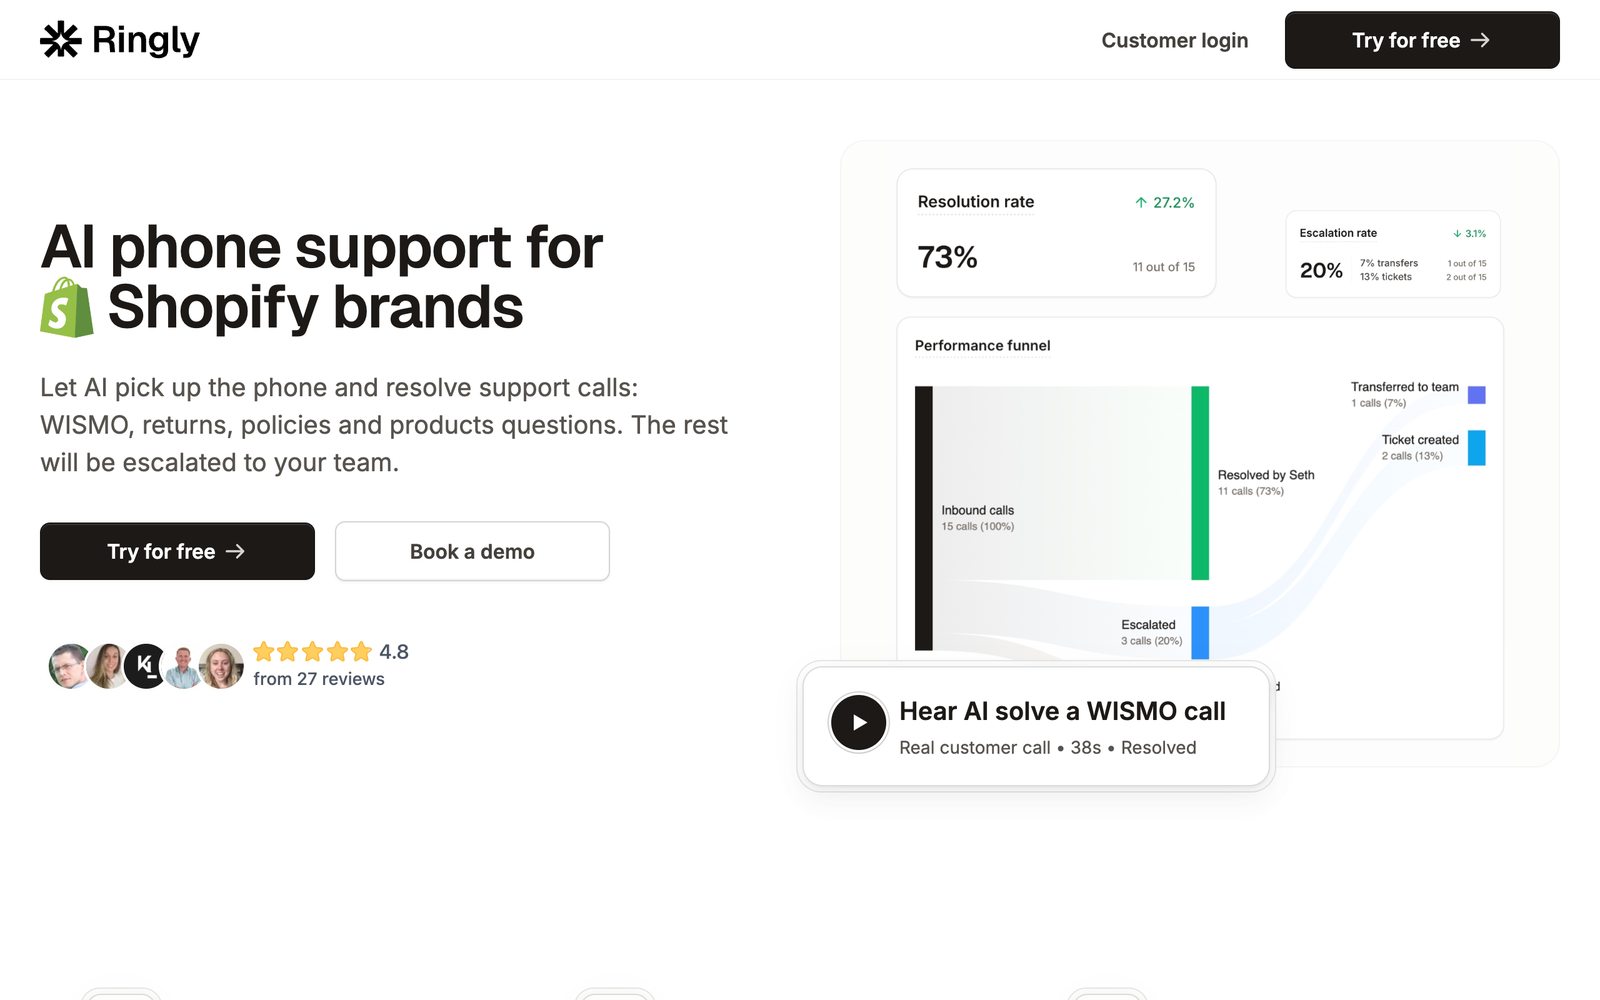Image resolution: width=1600 pixels, height=1000 pixels.
Task: Select the circular K avatar in the reviewer row
Action: [x=144, y=664]
